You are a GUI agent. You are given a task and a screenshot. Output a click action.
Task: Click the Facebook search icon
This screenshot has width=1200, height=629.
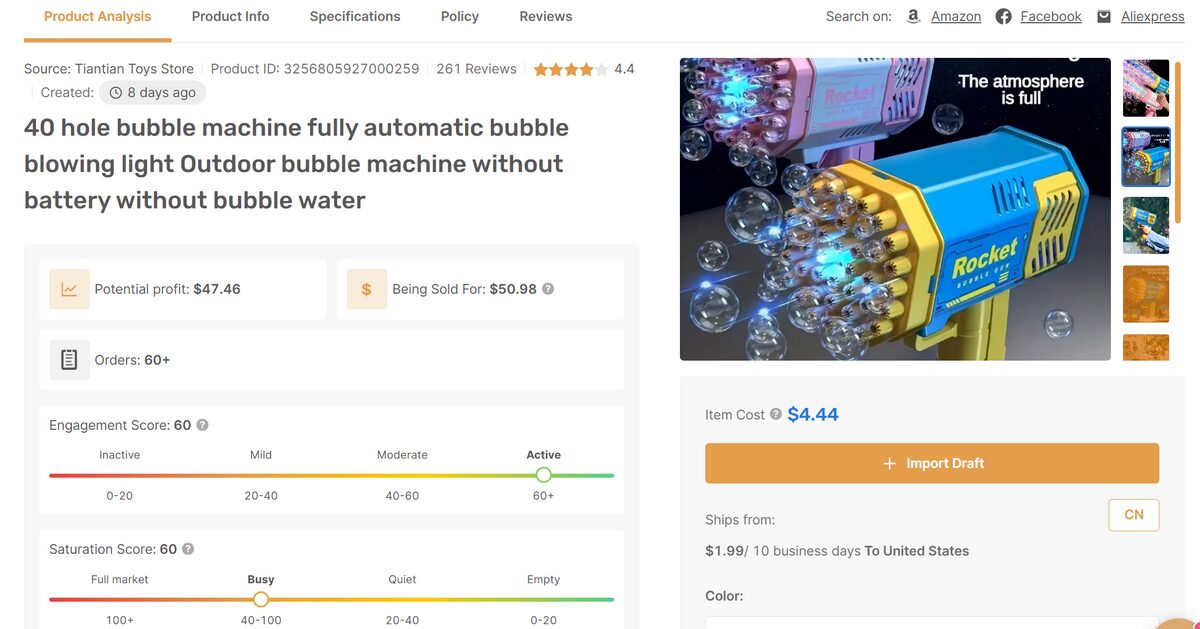click(x=1002, y=16)
